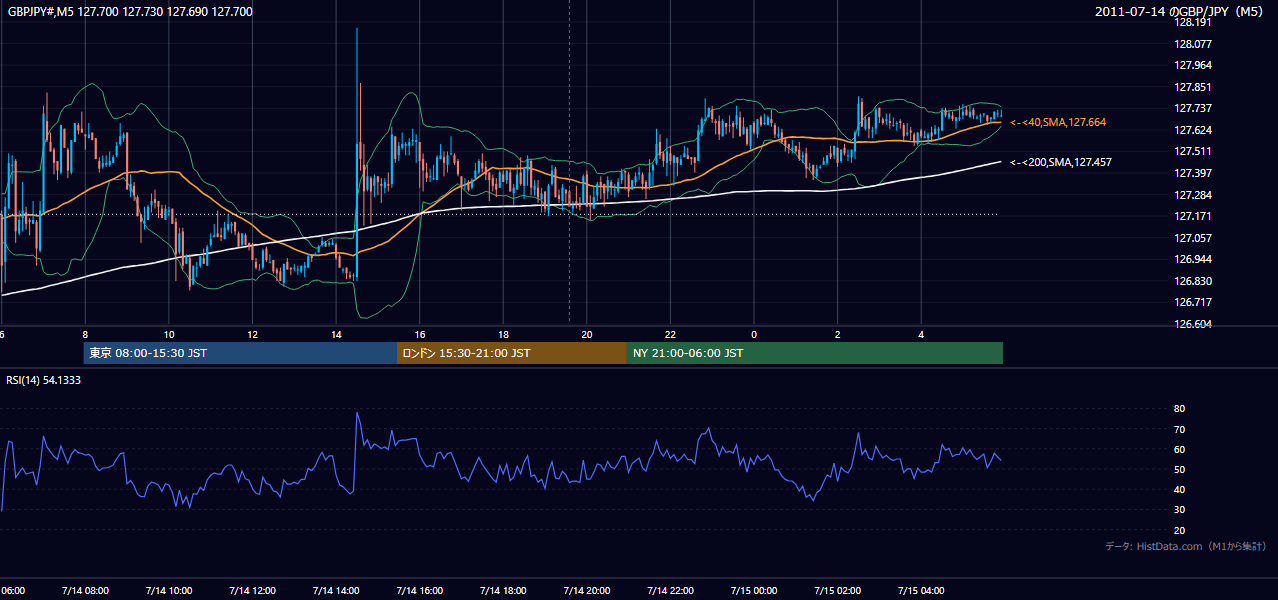Click RSI scale value 80
1278x600 pixels.
[1179, 409]
